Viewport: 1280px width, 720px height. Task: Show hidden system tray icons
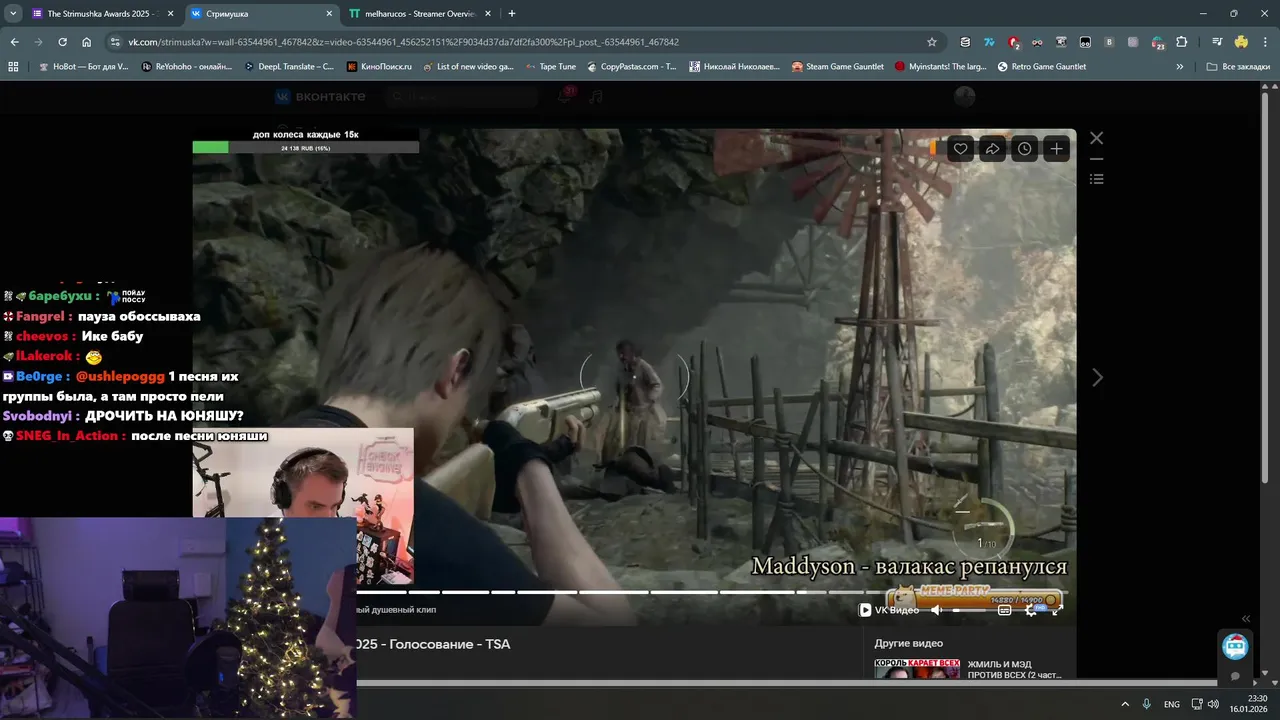1124,704
